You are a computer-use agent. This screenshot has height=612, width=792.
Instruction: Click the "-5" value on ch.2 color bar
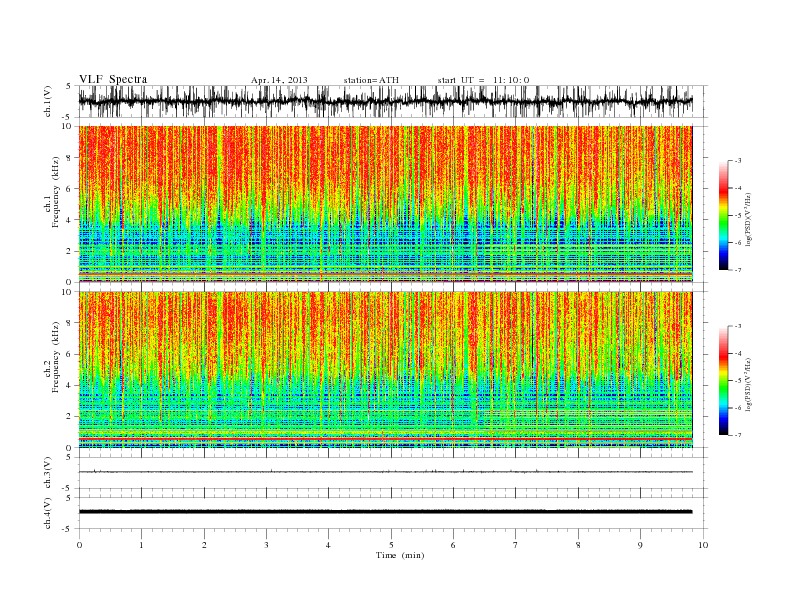(x=738, y=381)
